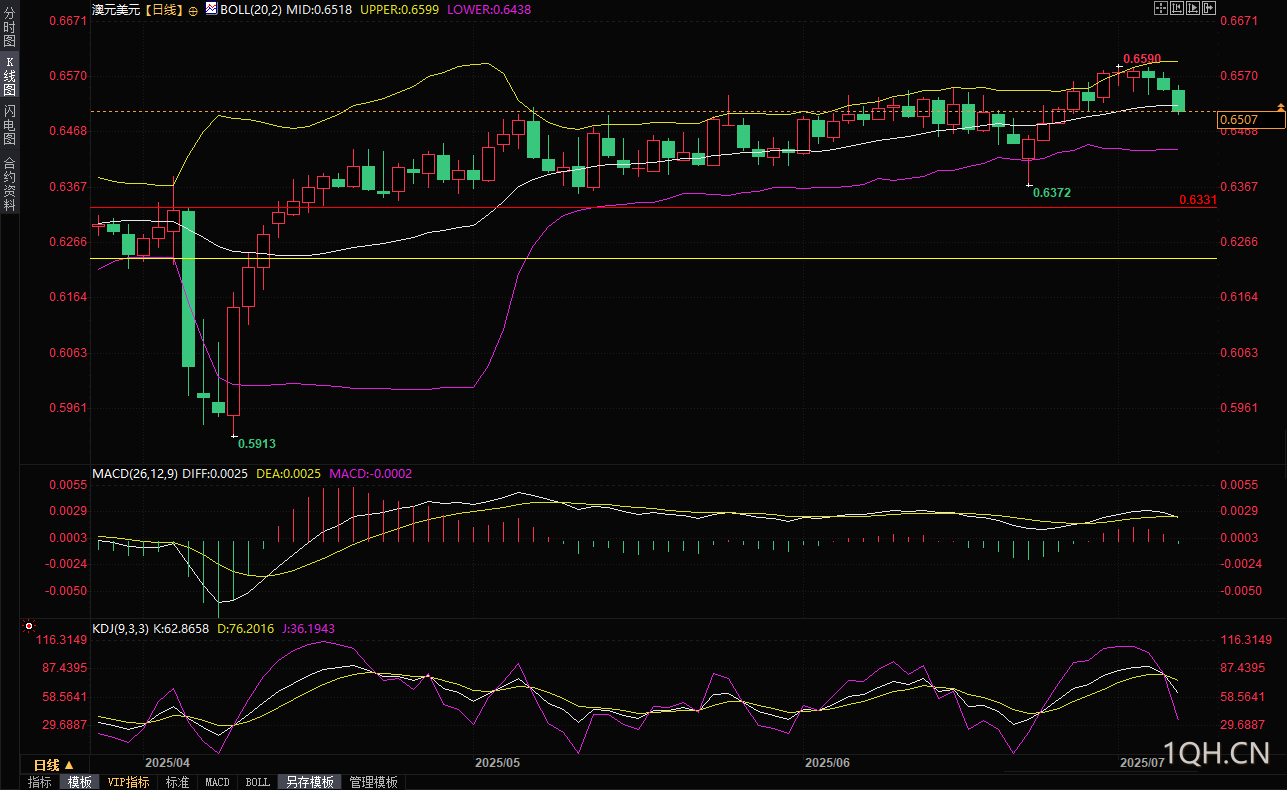The height and width of the screenshot is (790, 1287).
Task: Choose the 标准 template tab
Action: tap(178, 782)
